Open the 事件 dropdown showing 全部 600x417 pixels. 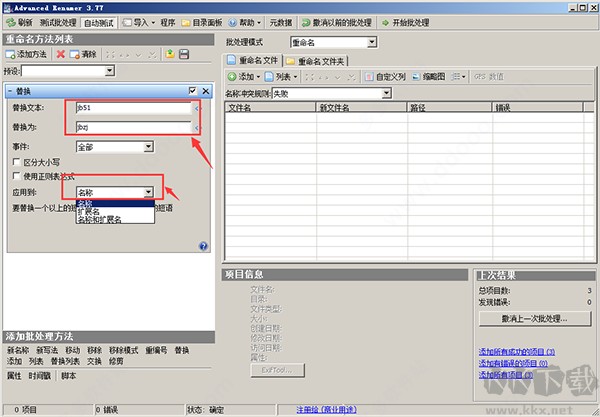(148, 147)
